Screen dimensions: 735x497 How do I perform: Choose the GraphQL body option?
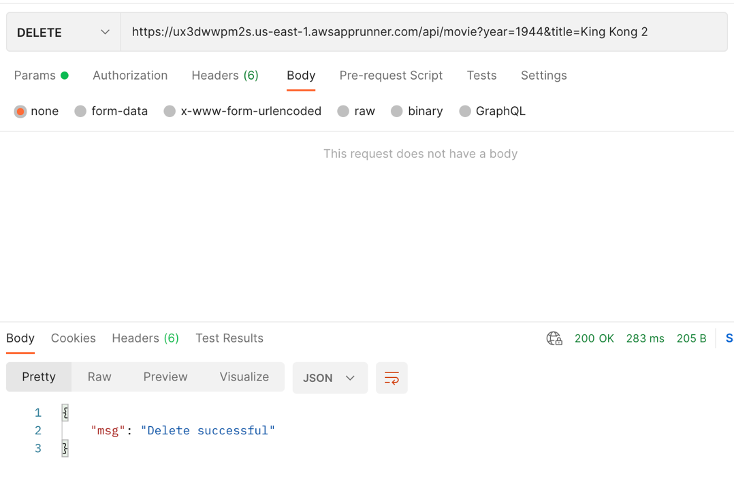(465, 112)
